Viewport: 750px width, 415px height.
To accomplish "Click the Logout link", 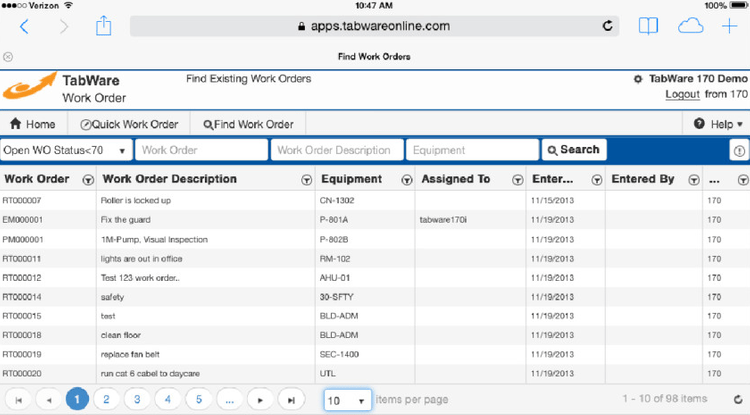I will coord(683,94).
